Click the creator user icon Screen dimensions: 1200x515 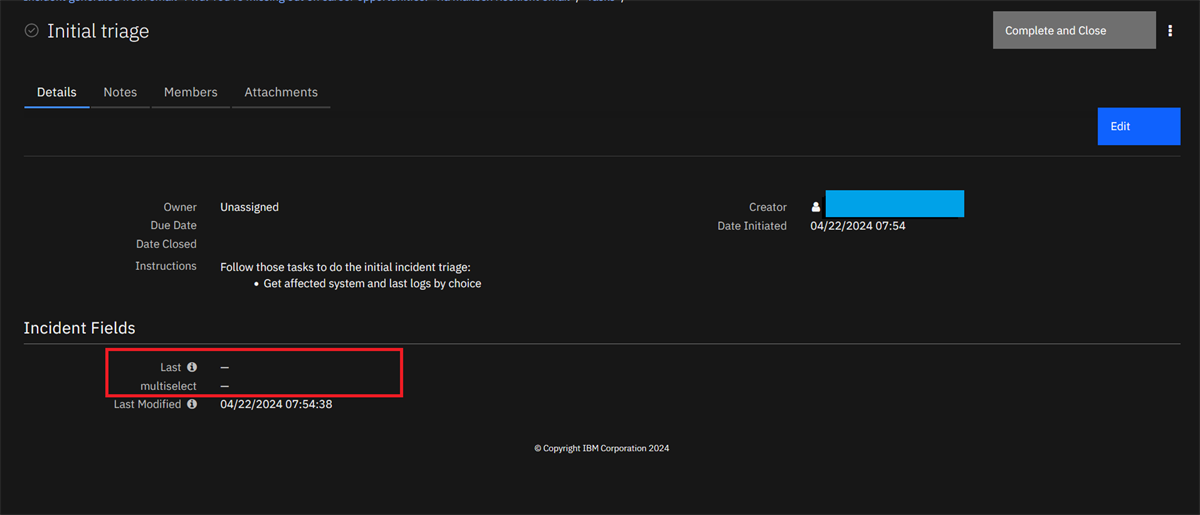pyautogui.click(x=816, y=207)
